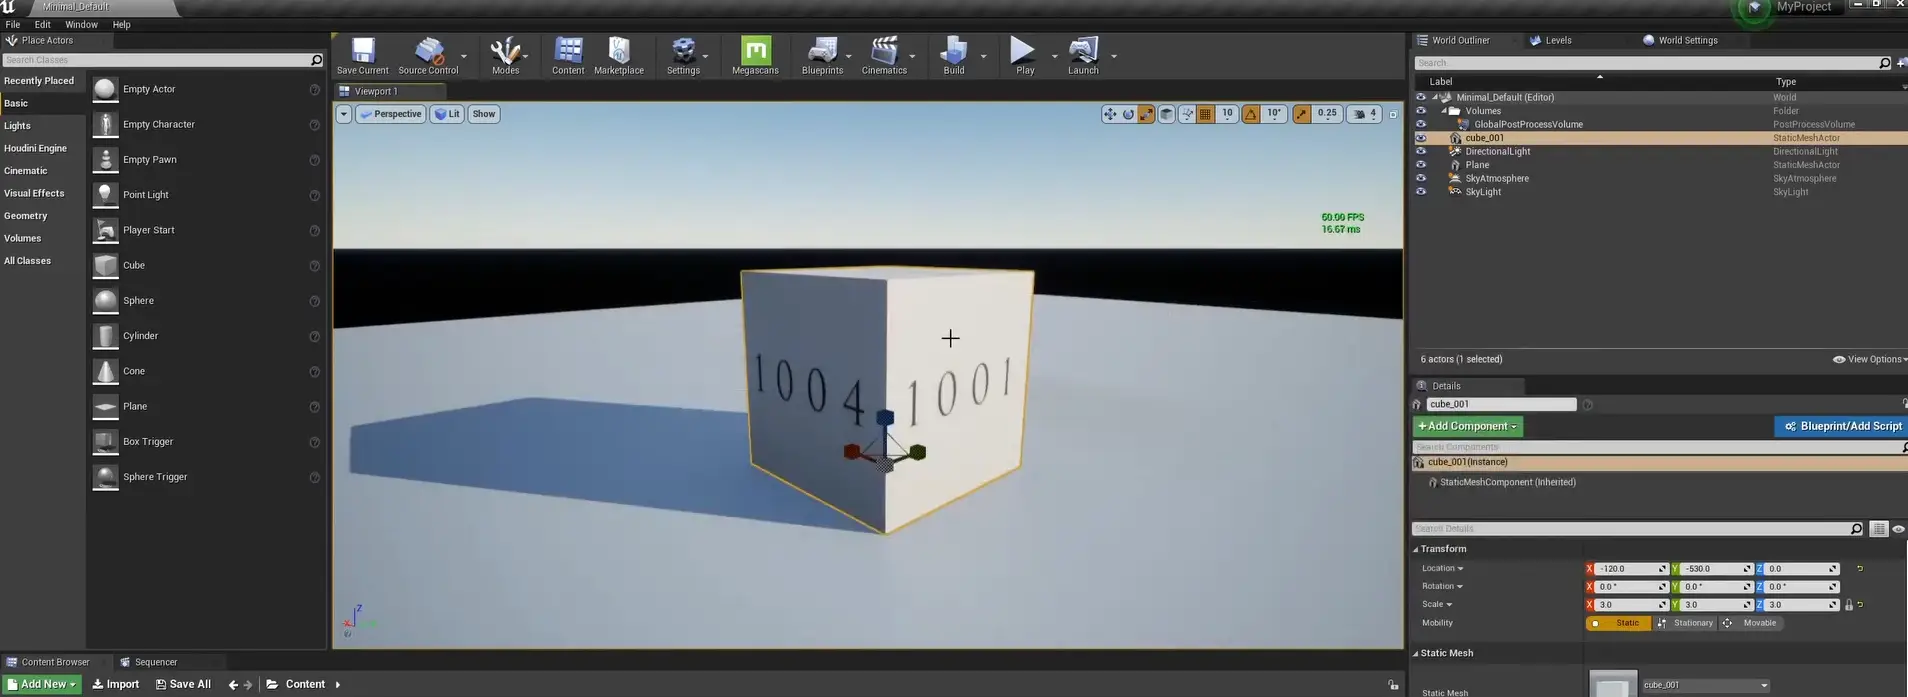
Task: Click the Blueprint/Add Script button
Action: tap(1842, 426)
